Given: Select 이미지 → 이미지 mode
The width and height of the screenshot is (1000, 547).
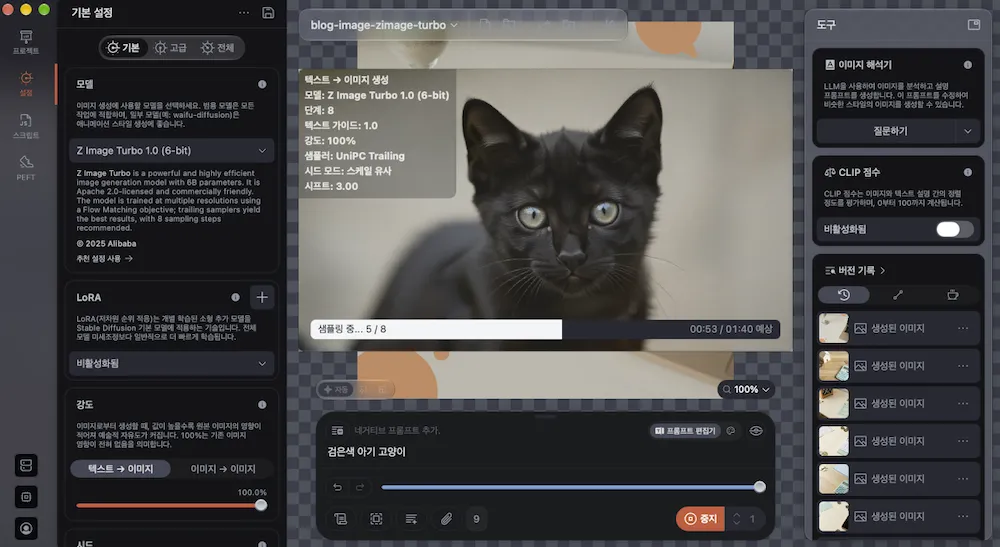Looking at the screenshot, I should coord(223,469).
